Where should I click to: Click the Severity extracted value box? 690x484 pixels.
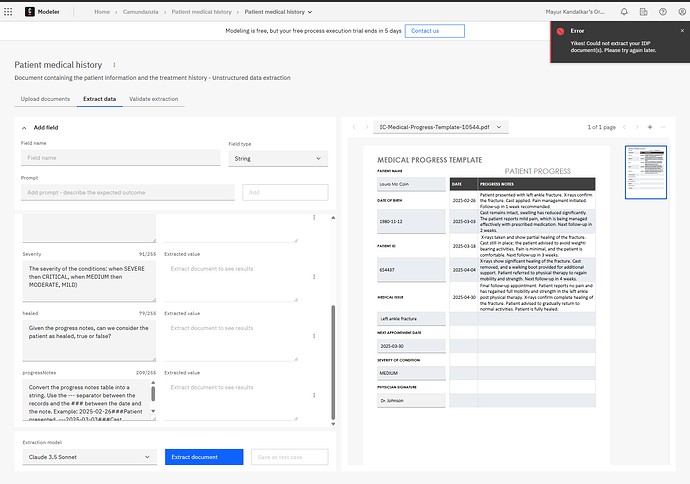231,281
